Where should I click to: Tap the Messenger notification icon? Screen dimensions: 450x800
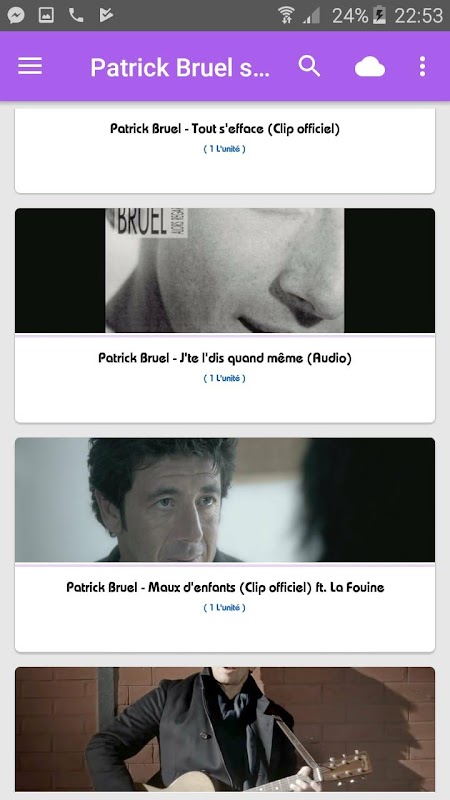[x=16, y=15]
